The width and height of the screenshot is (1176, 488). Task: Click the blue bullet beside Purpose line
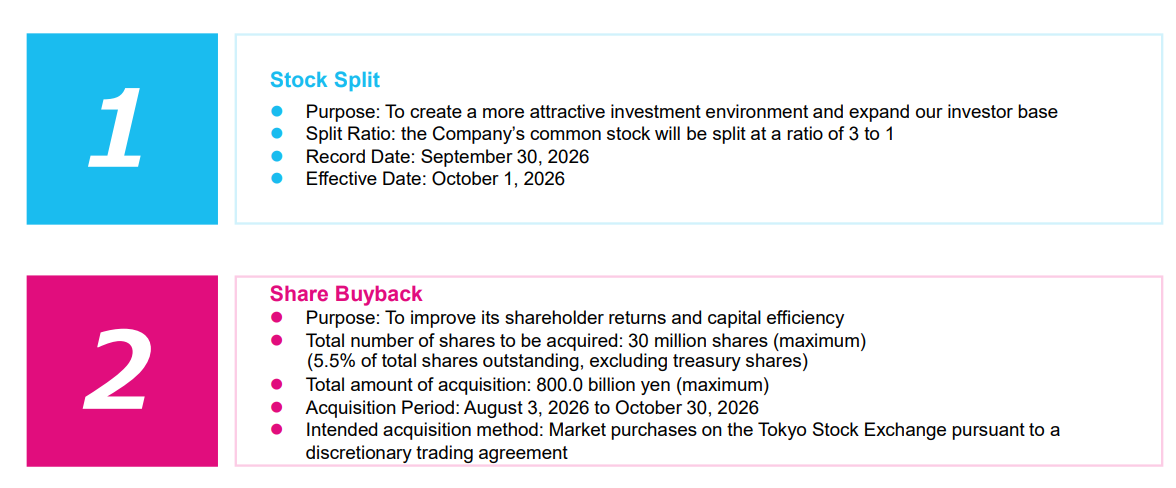[276, 112]
